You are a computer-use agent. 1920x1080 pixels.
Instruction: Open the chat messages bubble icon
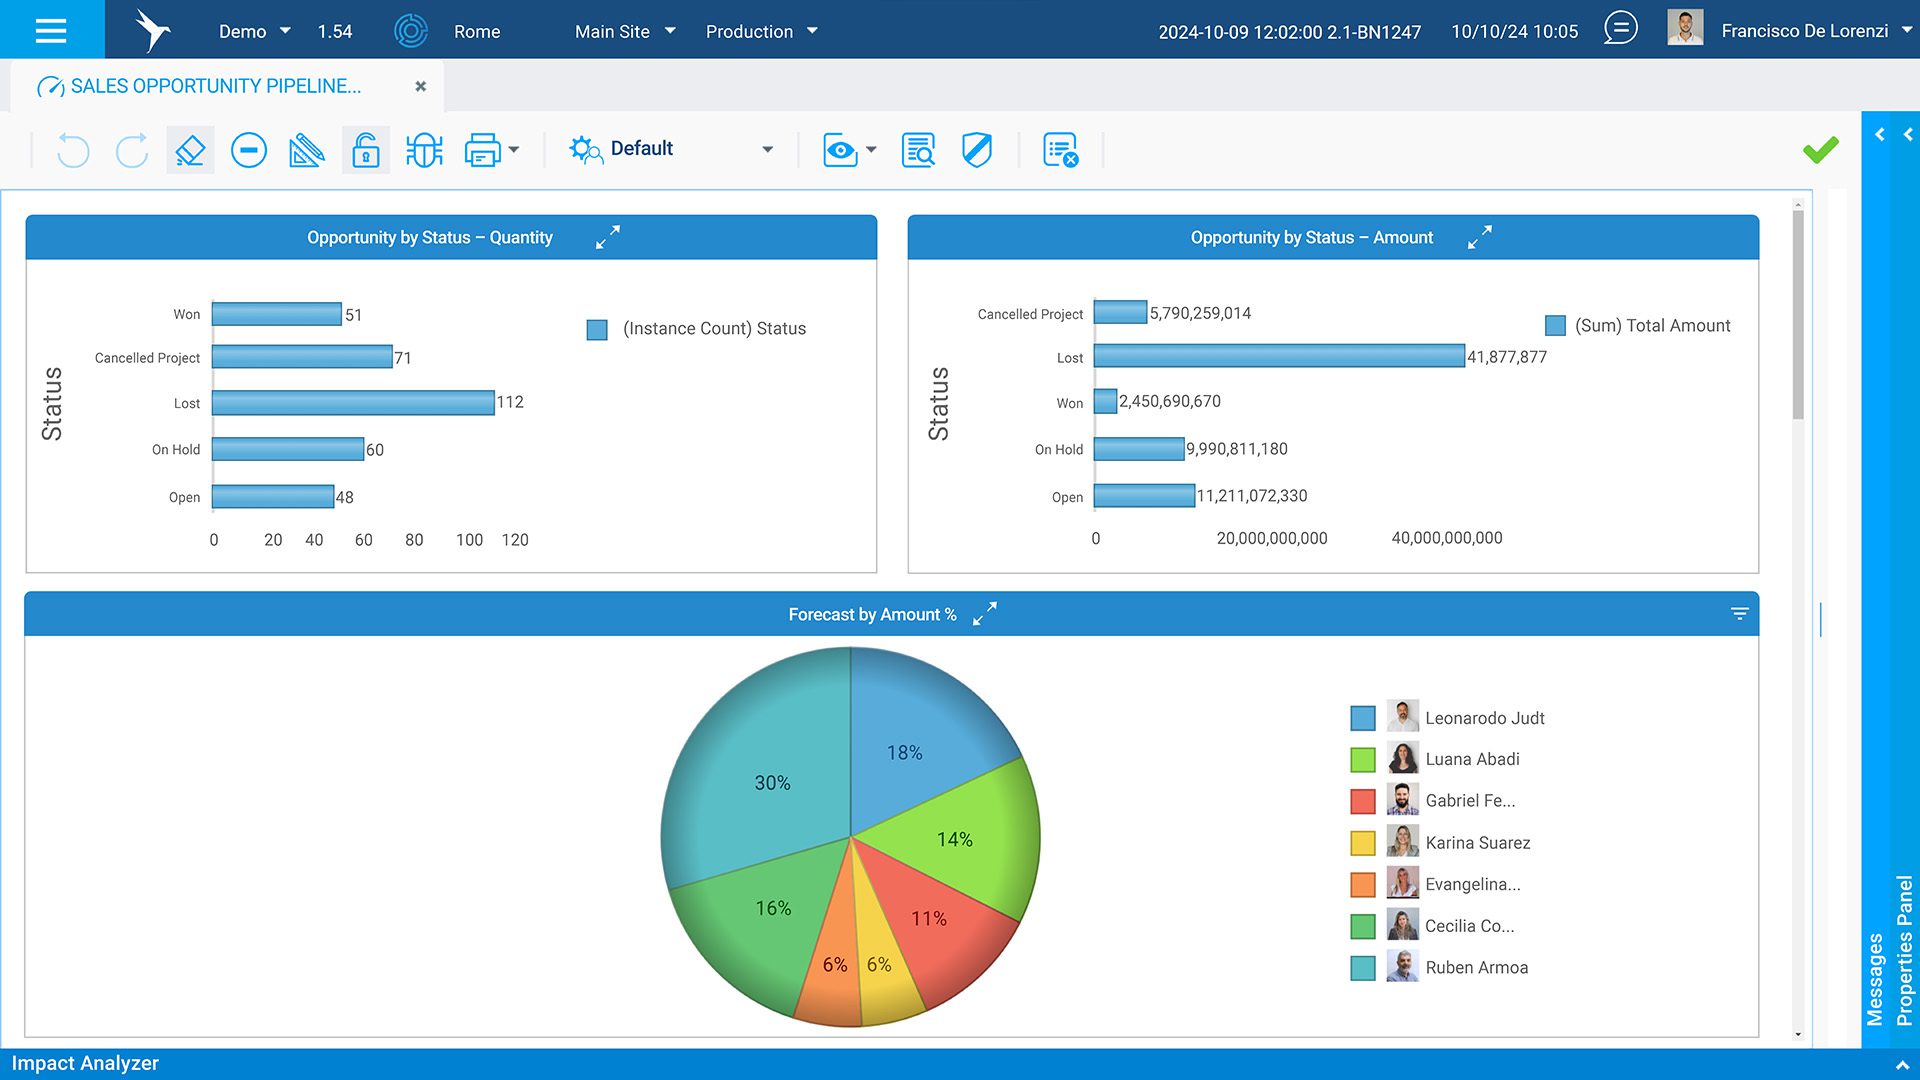point(1620,29)
